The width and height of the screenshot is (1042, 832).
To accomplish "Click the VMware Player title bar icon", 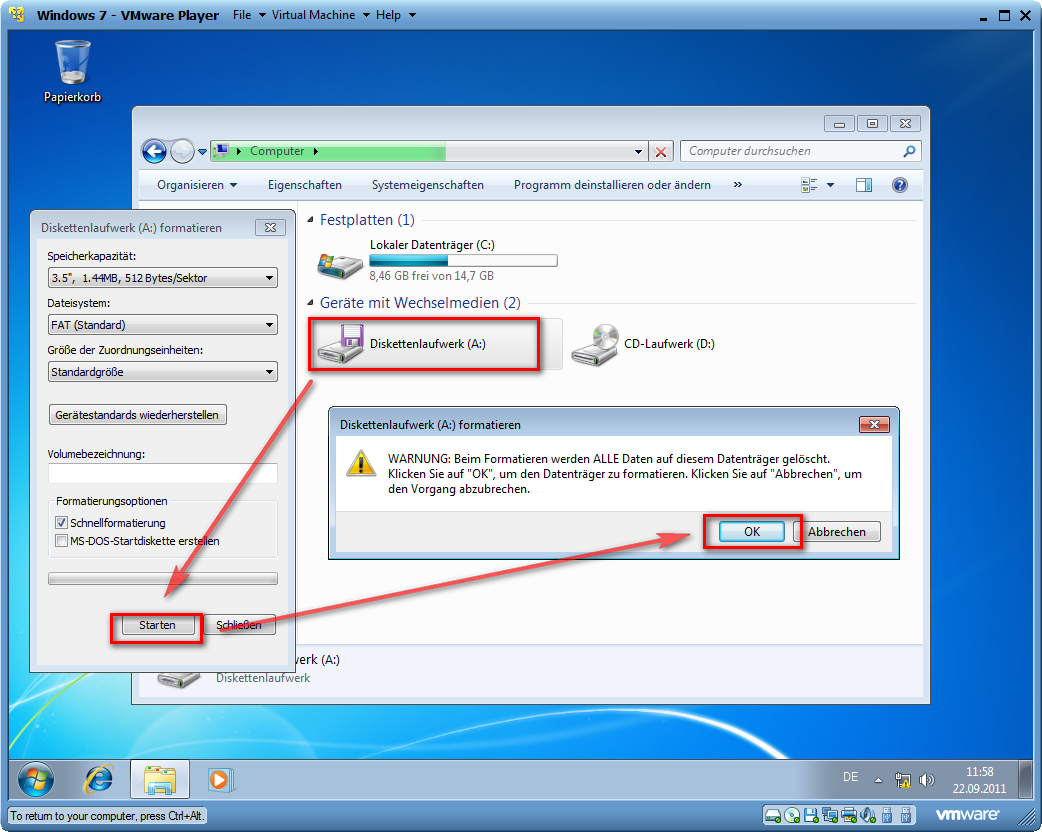I will pos(17,15).
